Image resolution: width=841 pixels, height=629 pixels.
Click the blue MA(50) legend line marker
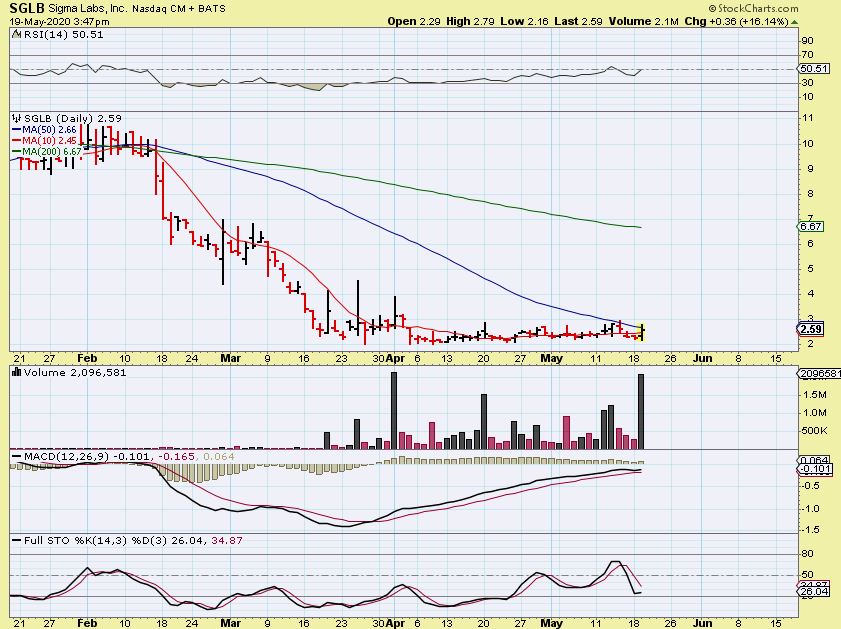[x=16, y=130]
